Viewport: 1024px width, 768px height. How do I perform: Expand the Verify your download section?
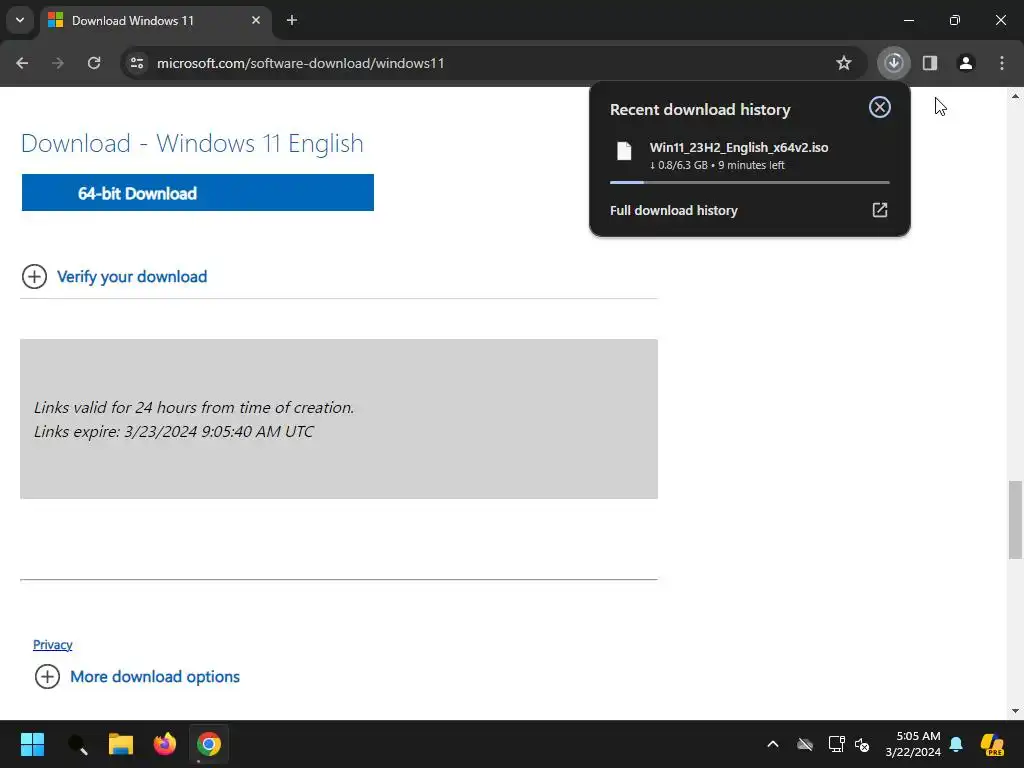pos(34,276)
